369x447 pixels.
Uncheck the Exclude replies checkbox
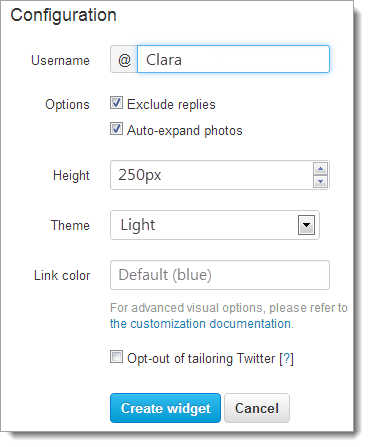click(116, 103)
